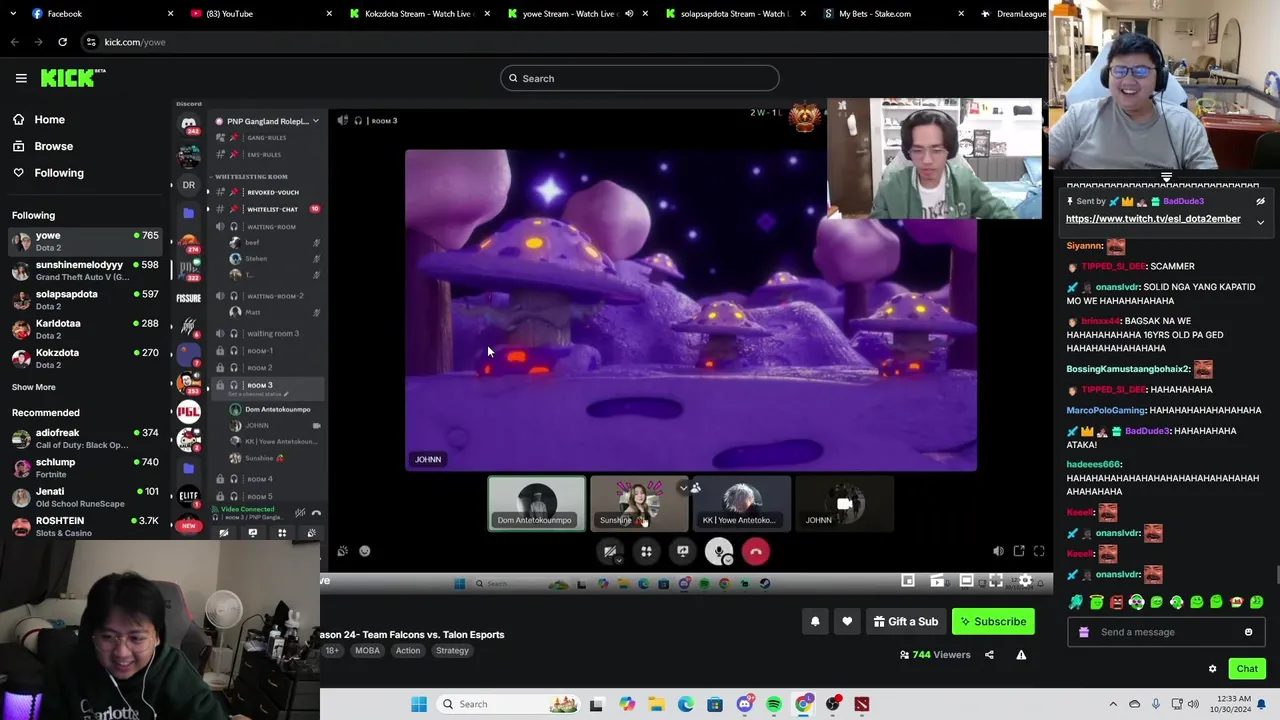Viewport: 1280px width, 720px height.
Task: Open yowe channel in Following list
Action: coord(85,241)
